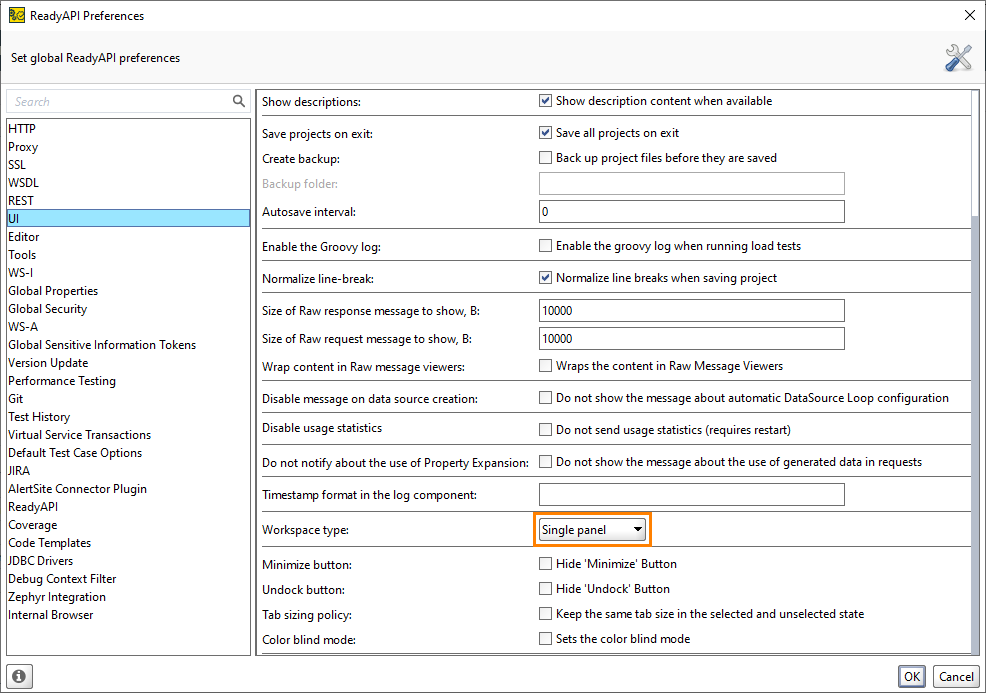
Task: Click the info icon at bottom left
Action: 19,676
